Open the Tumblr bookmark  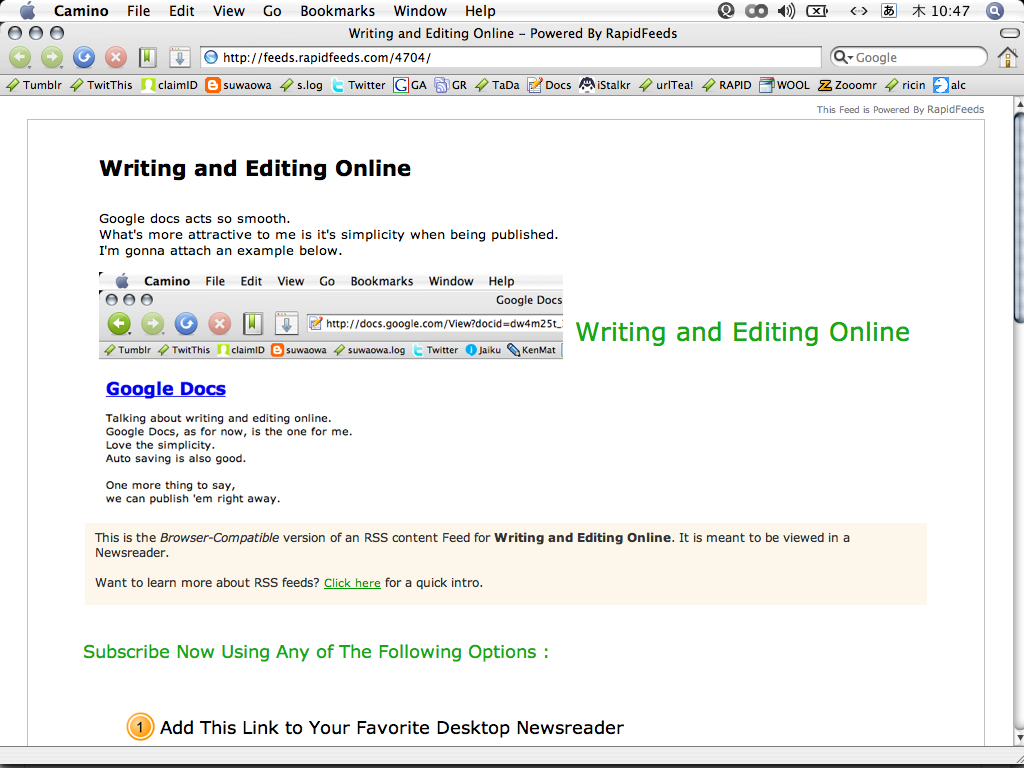(x=34, y=85)
